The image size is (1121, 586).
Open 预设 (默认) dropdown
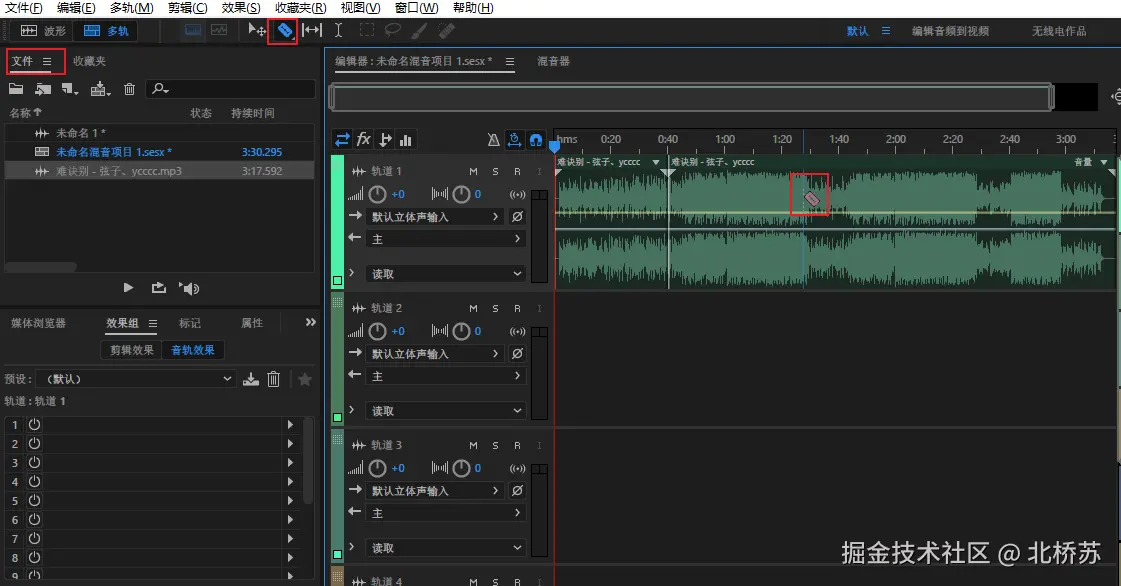point(136,379)
